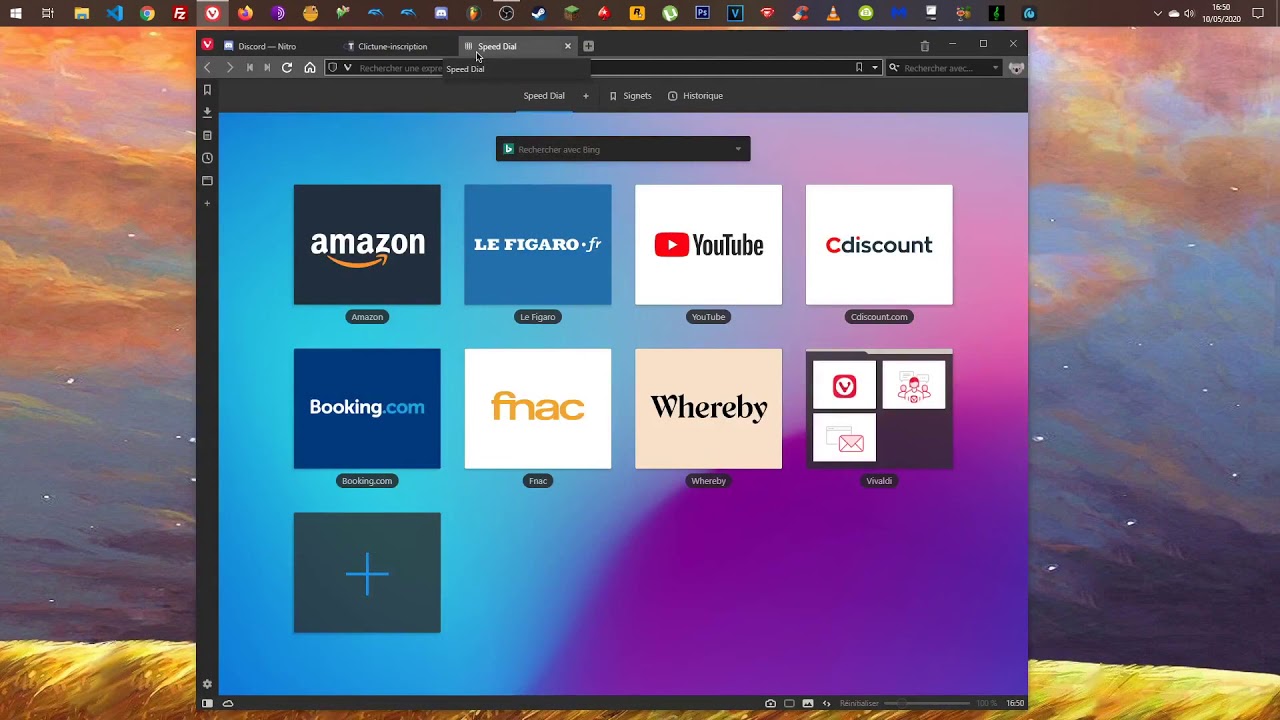Open the Le Figaro speed dial thumbnail
The width and height of the screenshot is (1280, 720).
538,245
